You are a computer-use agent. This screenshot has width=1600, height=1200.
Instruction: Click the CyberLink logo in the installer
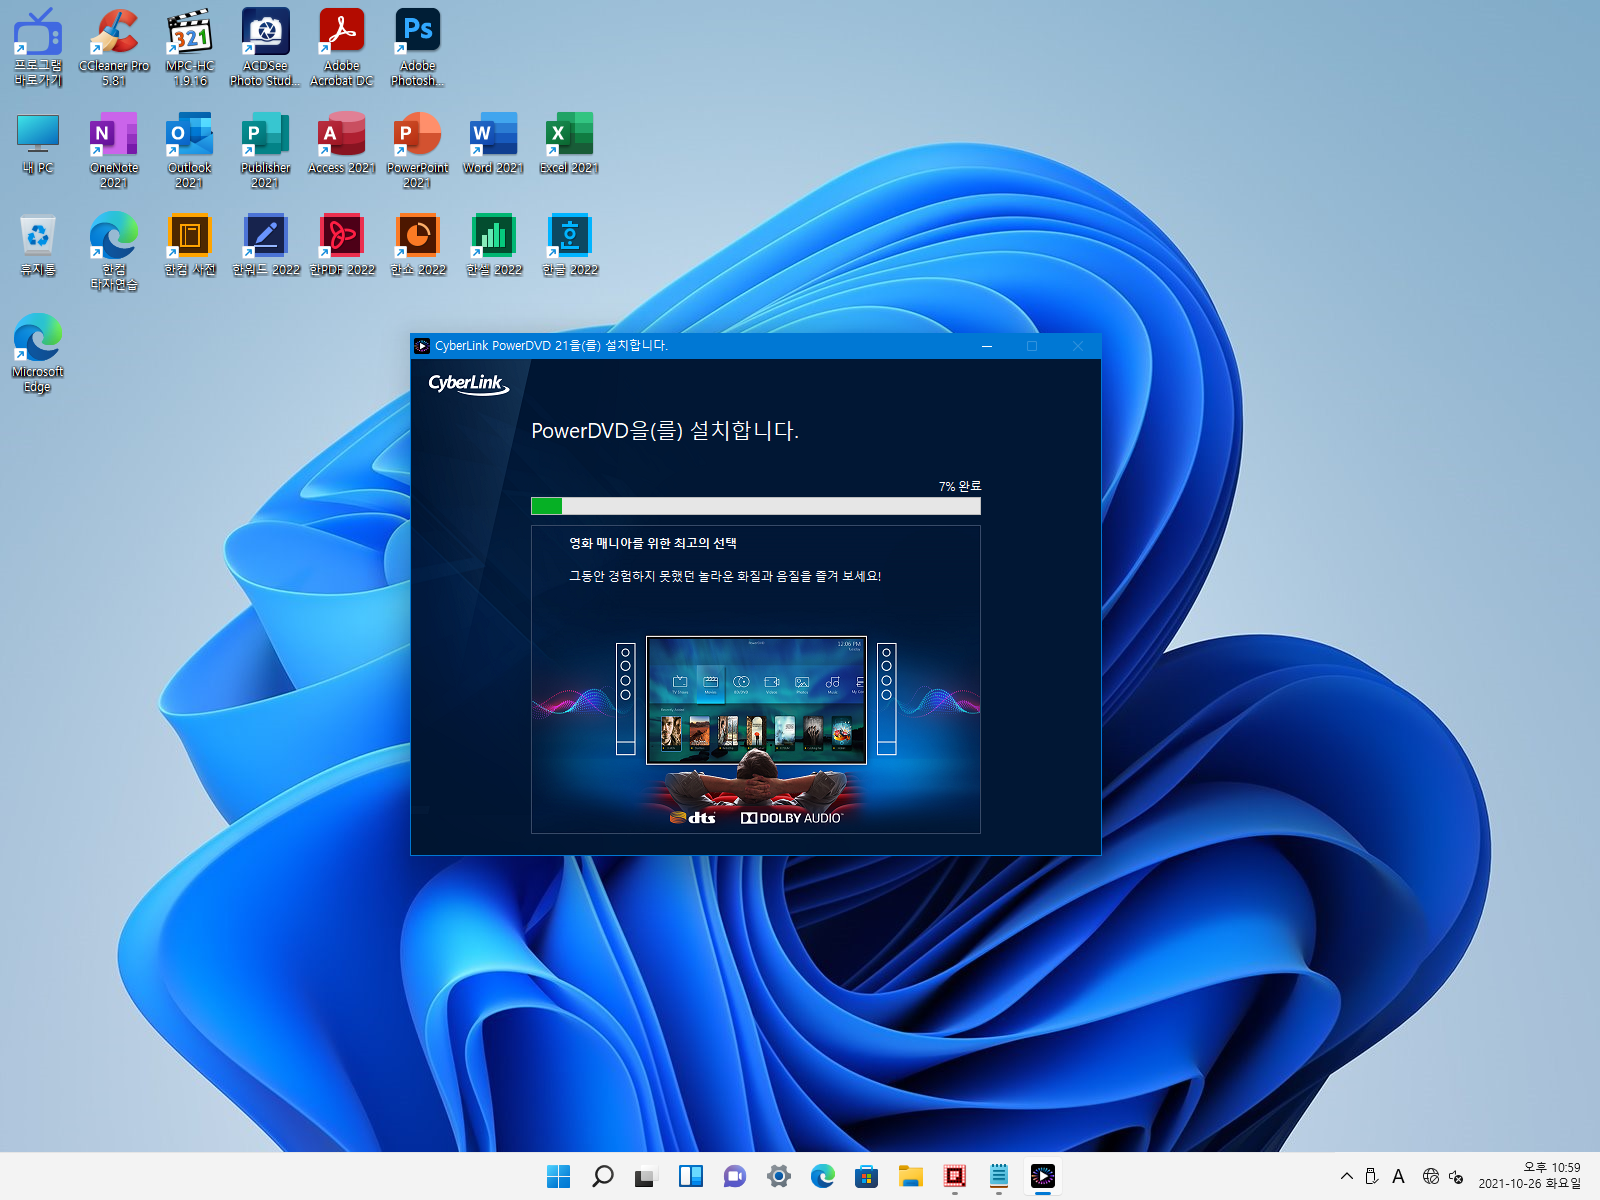468,384
